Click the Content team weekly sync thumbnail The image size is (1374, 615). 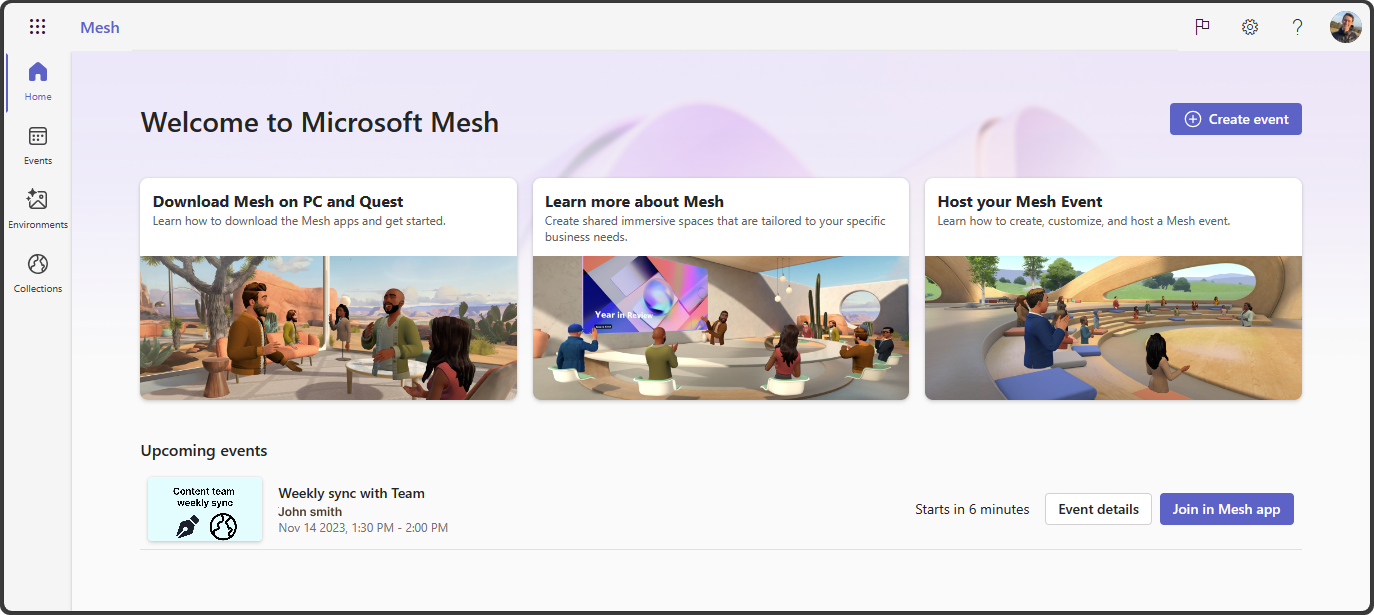(x=205, y=509)
